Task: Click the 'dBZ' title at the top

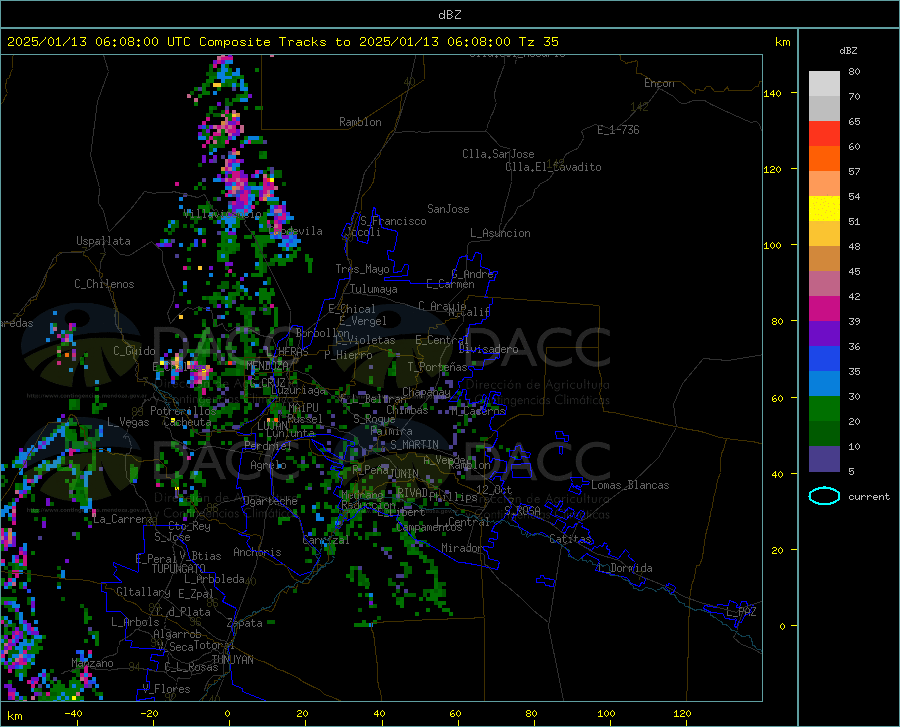Action: coord(449,15)
